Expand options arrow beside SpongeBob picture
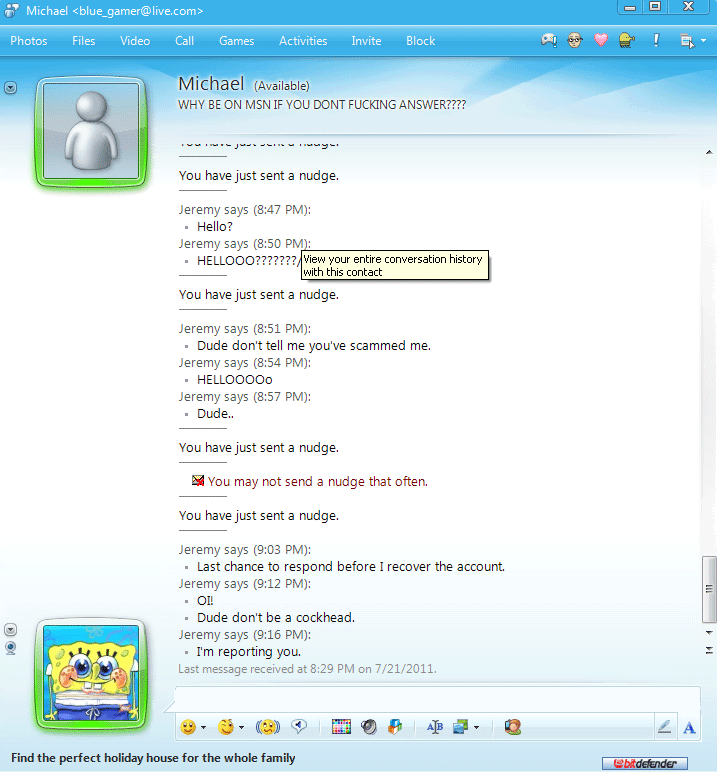This screenshot has height=772, width=717. pos(10,630)
